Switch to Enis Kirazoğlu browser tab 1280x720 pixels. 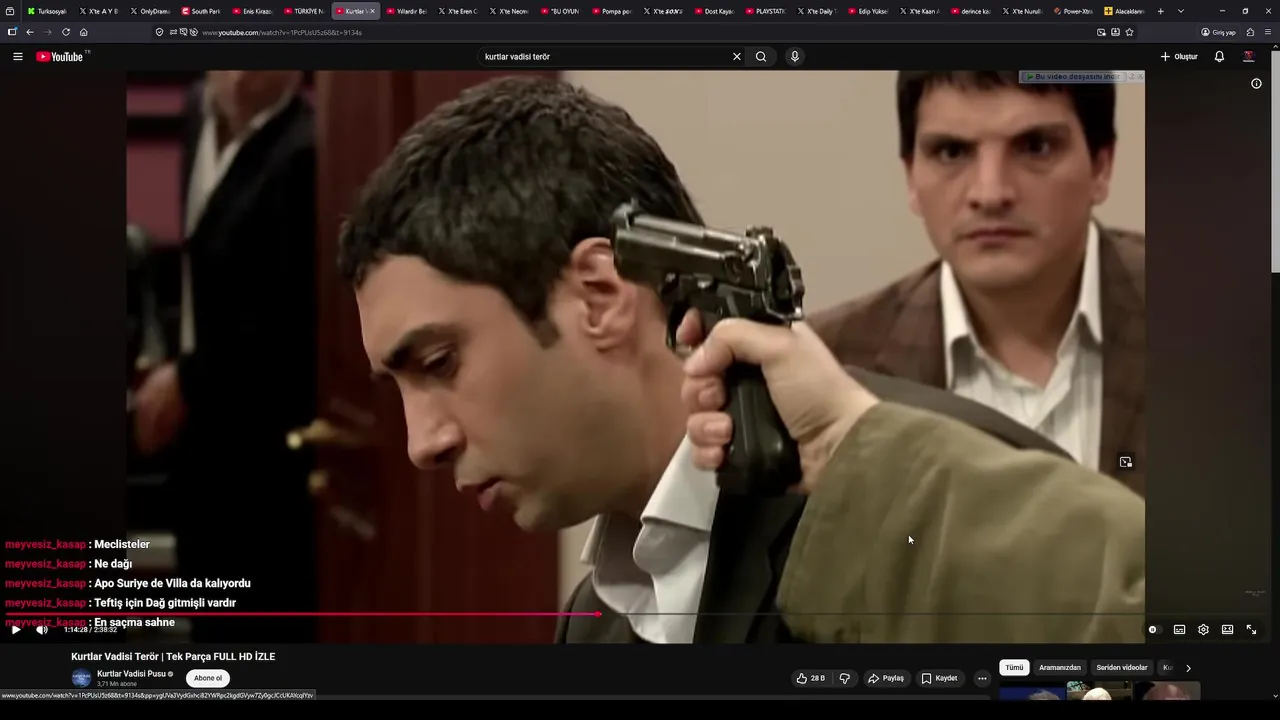[252, 11]
